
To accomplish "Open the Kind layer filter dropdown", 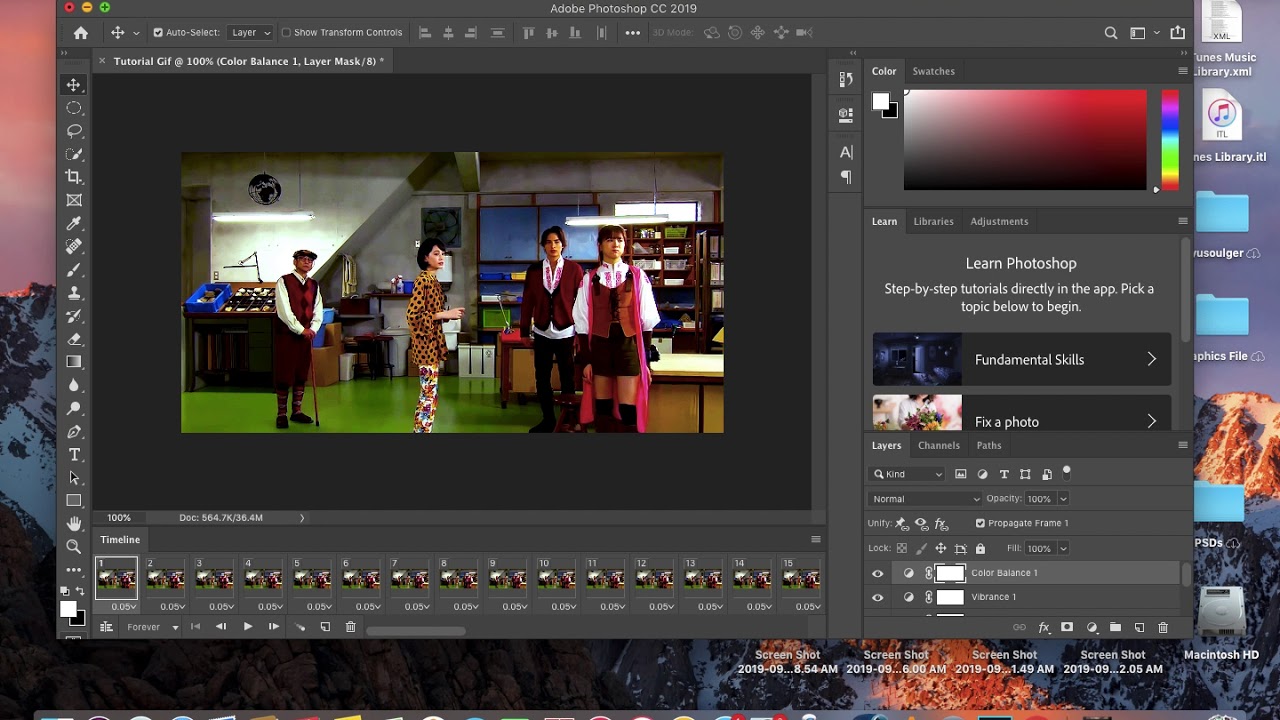I will (x=907, y=474).
